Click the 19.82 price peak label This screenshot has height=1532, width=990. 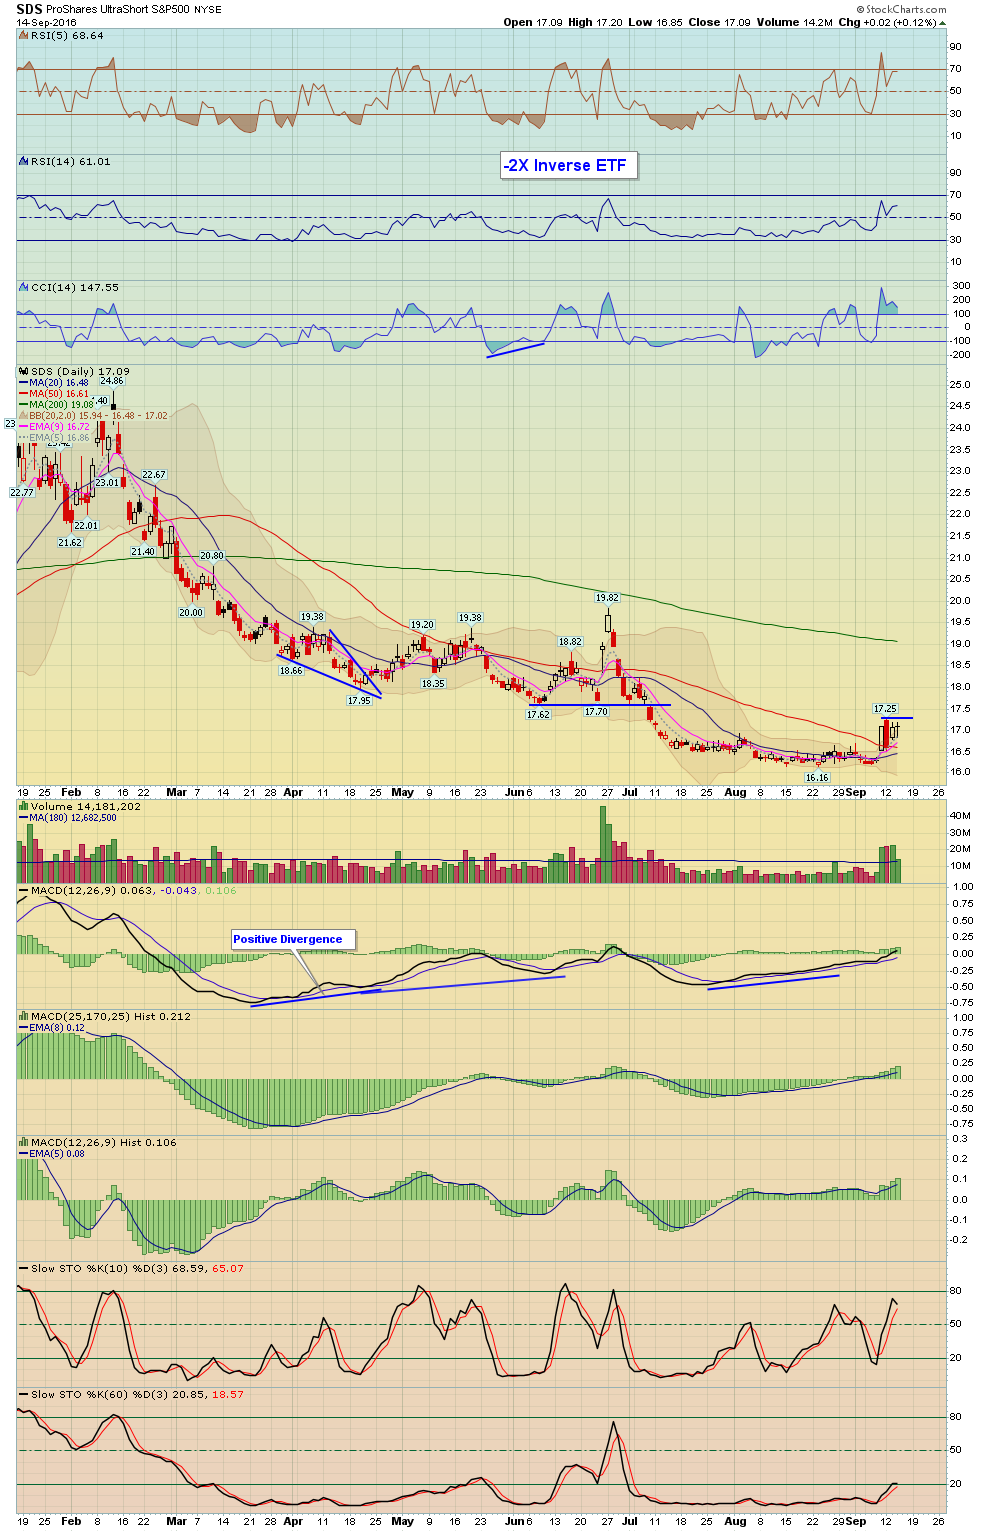point(607,598)
